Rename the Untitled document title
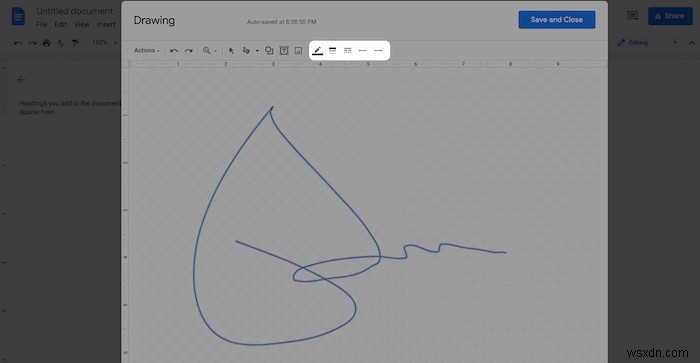The height and width of the screenshot is (363, 700). click(x=75, y=11)
